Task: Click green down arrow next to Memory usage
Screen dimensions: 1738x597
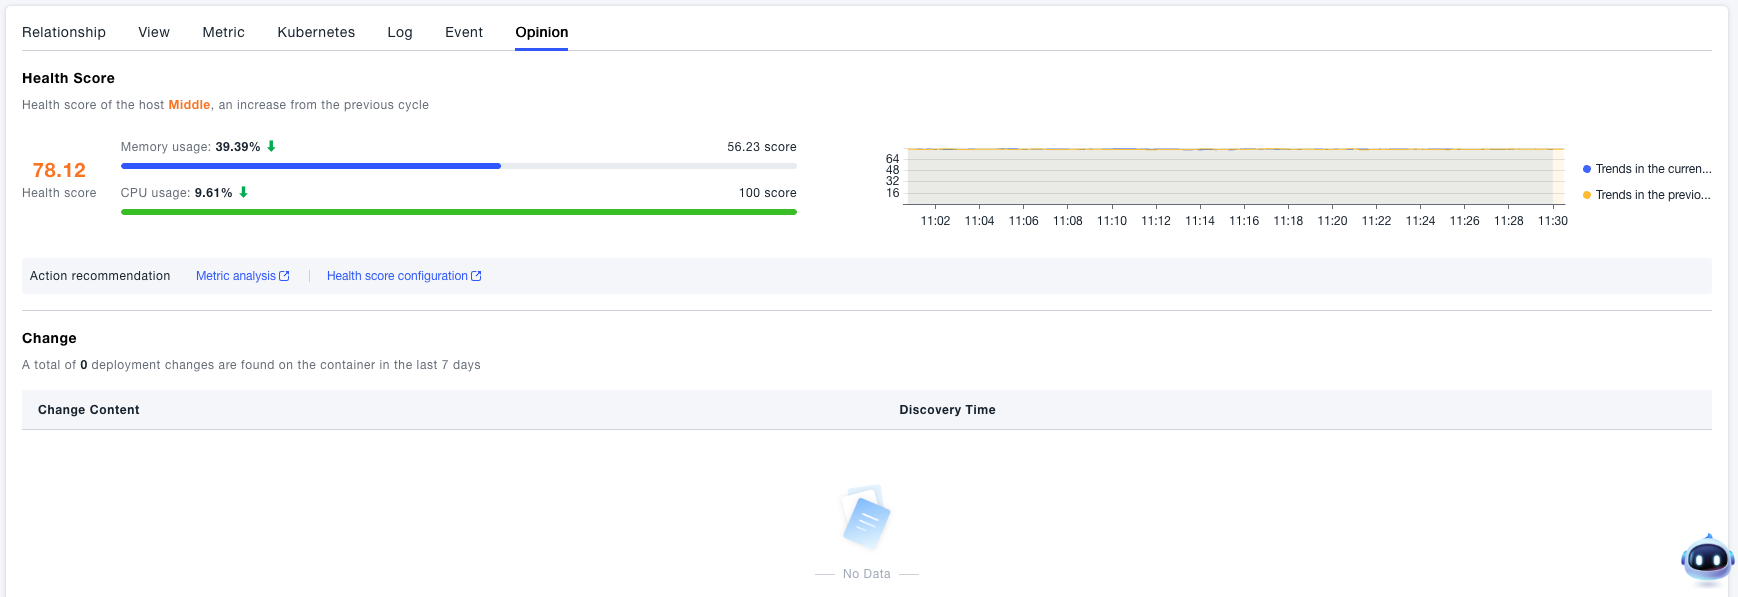Action: pos(271,146)
